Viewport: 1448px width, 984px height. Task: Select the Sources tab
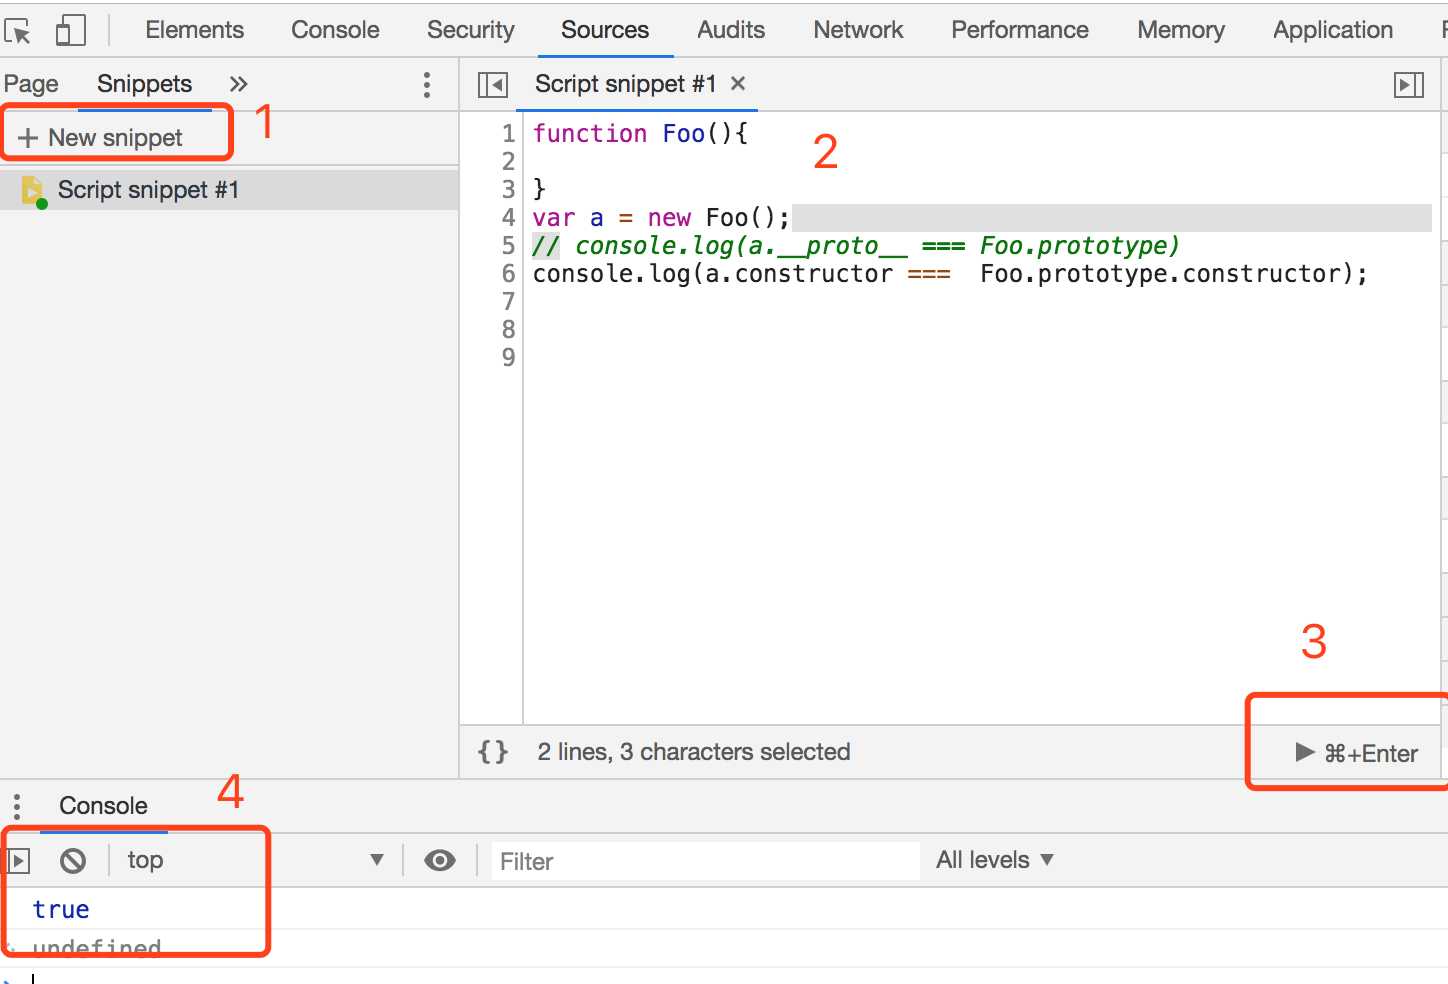(x=605, y=30)
